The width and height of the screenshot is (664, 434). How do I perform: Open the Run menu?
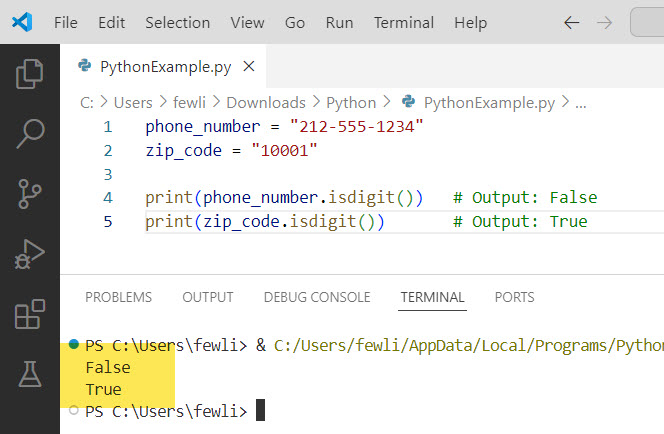(339, 22)
